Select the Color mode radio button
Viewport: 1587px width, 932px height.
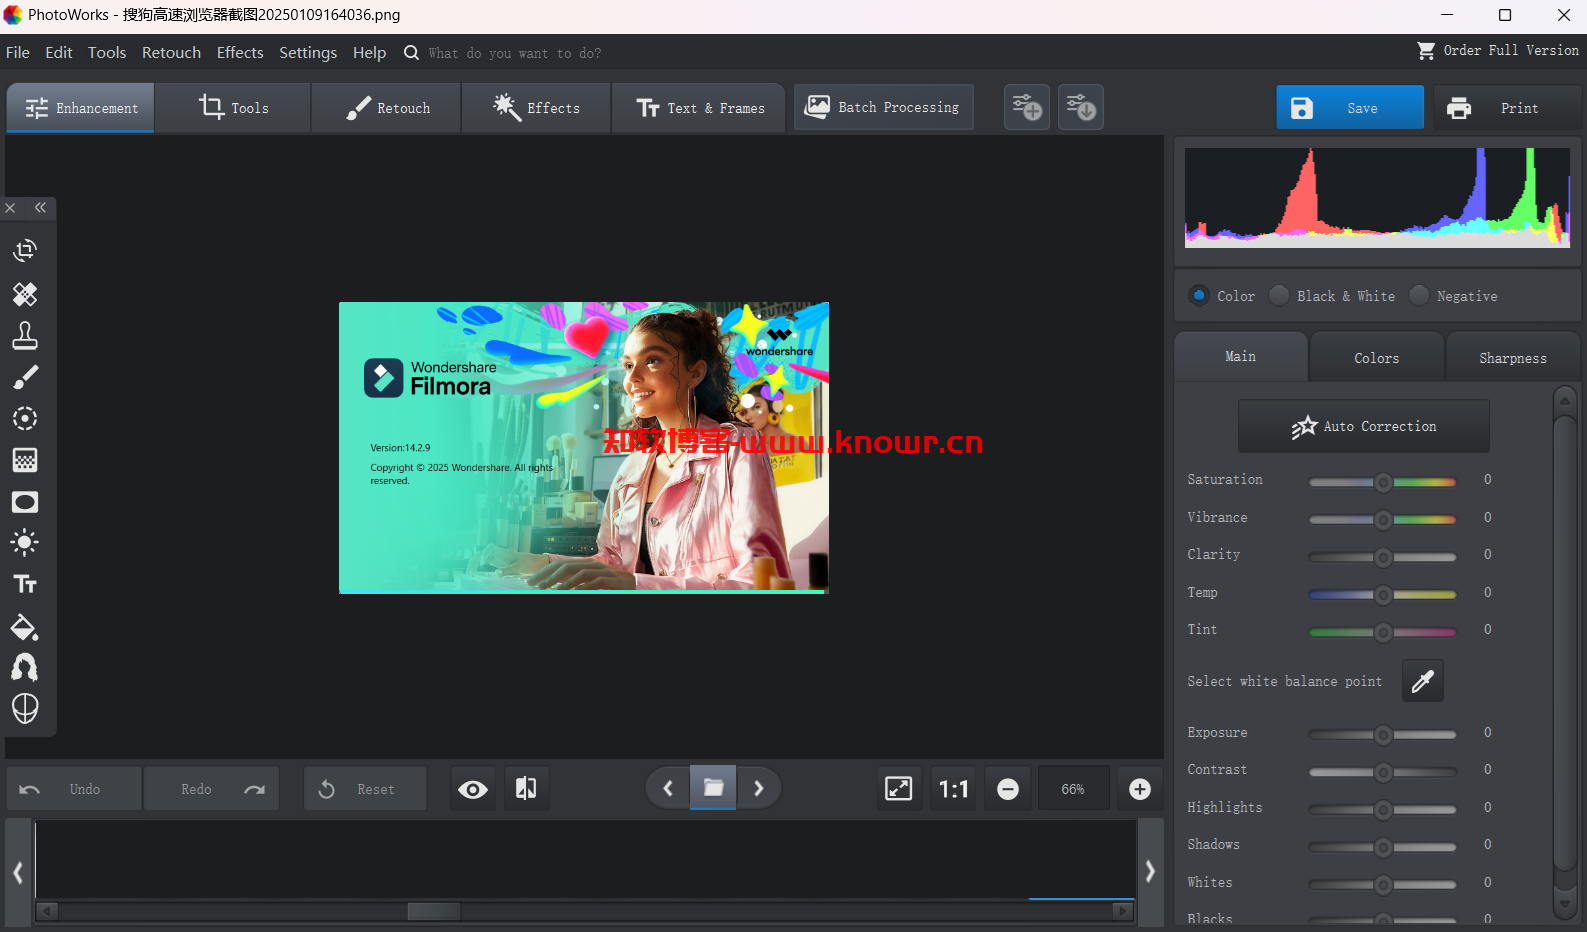pos(1199,295)
